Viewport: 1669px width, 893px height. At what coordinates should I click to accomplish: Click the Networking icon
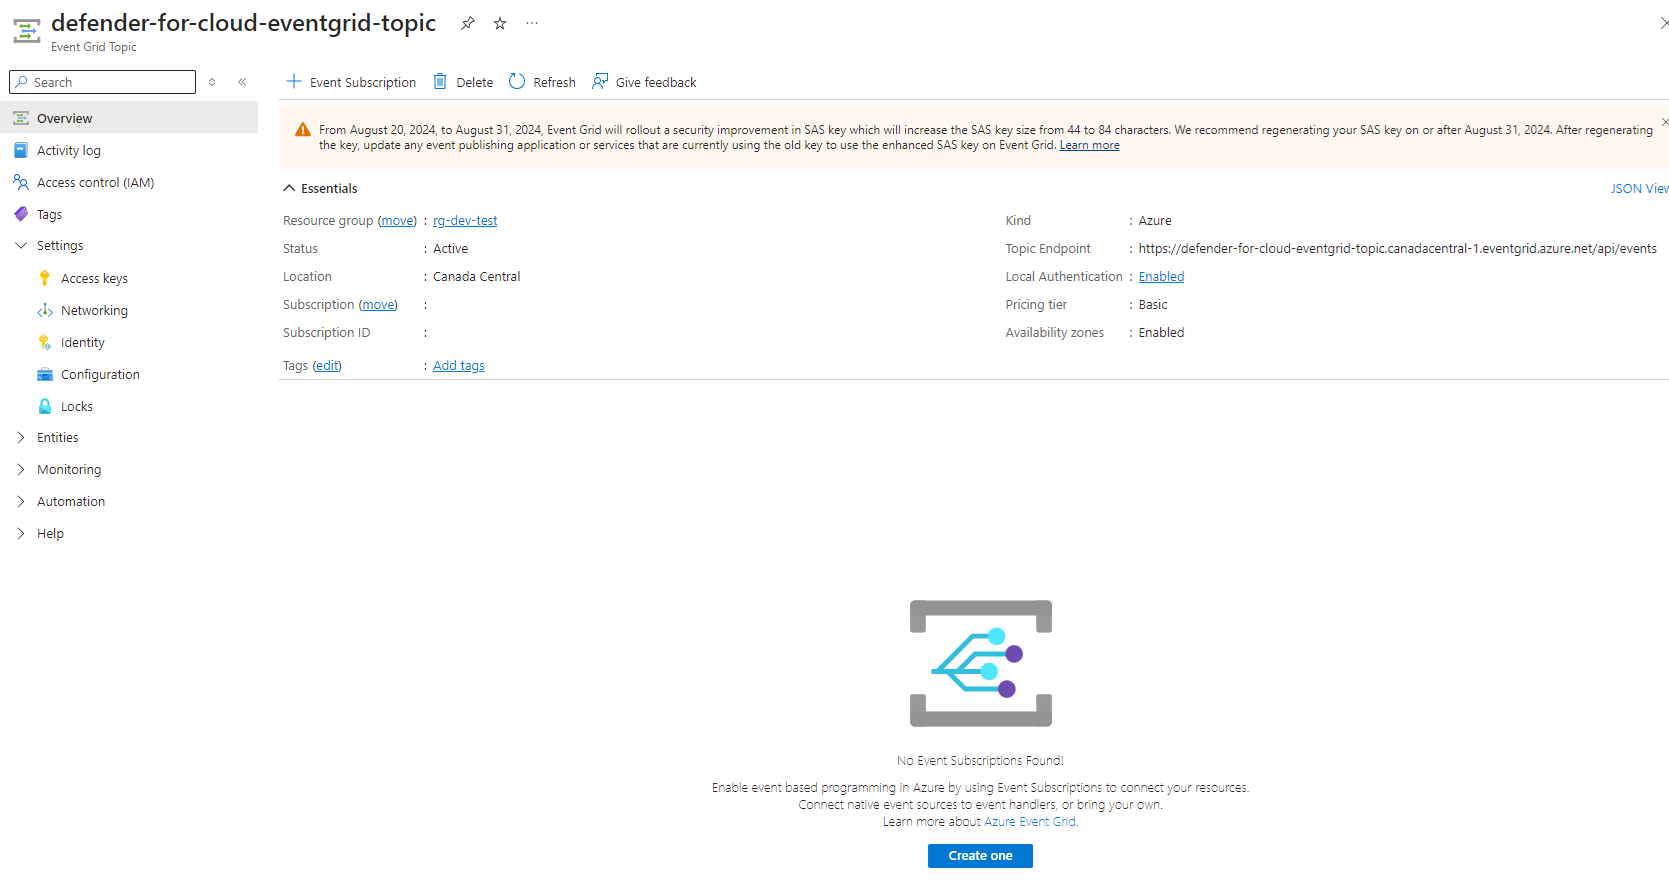45,310
